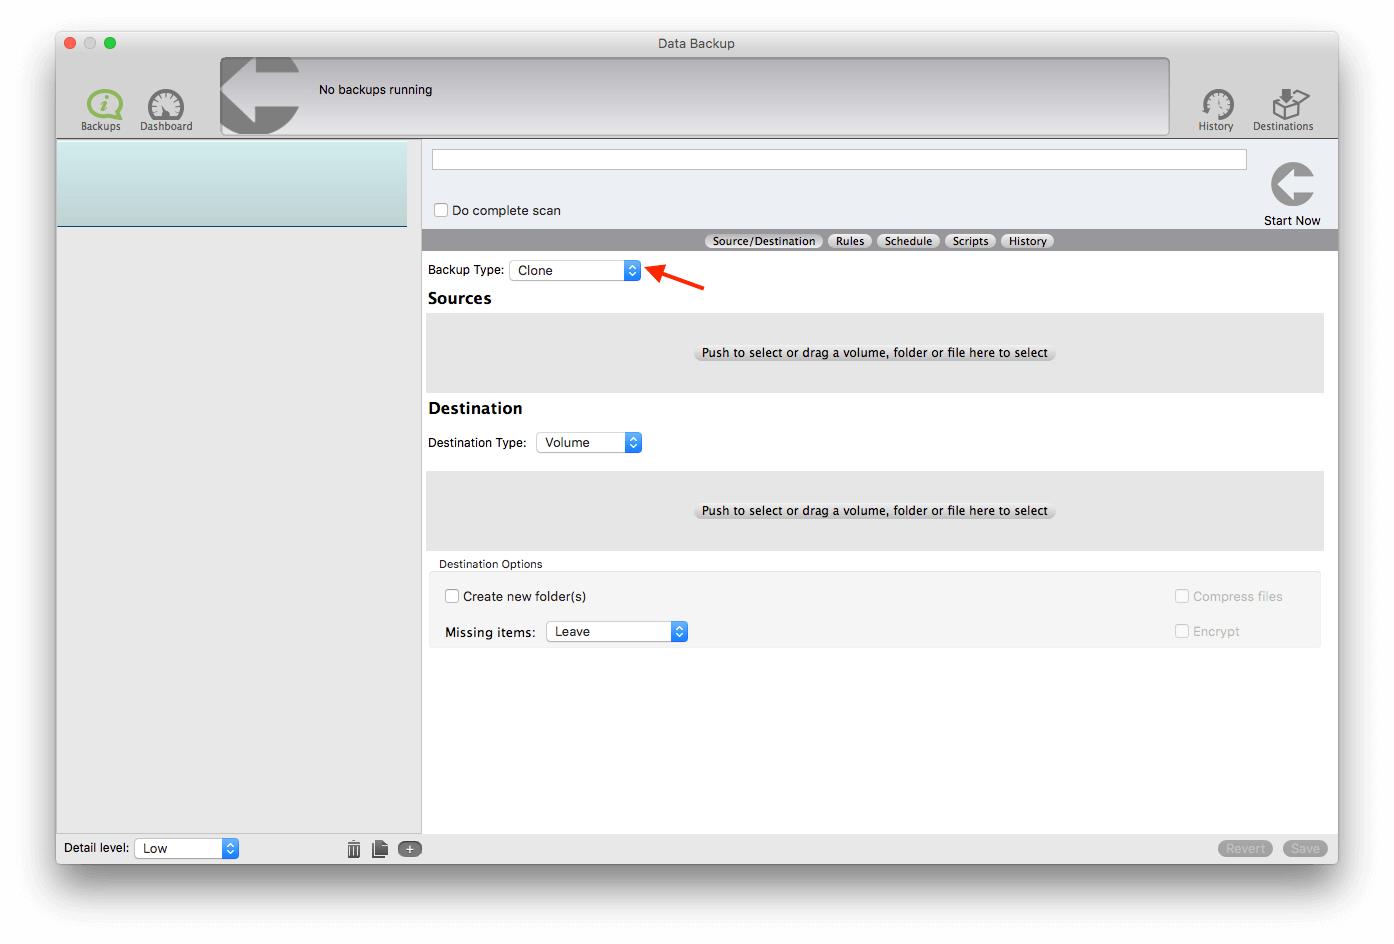Click the backup name input field
This screenshot has width=1394, height=944.
point(838,158)
